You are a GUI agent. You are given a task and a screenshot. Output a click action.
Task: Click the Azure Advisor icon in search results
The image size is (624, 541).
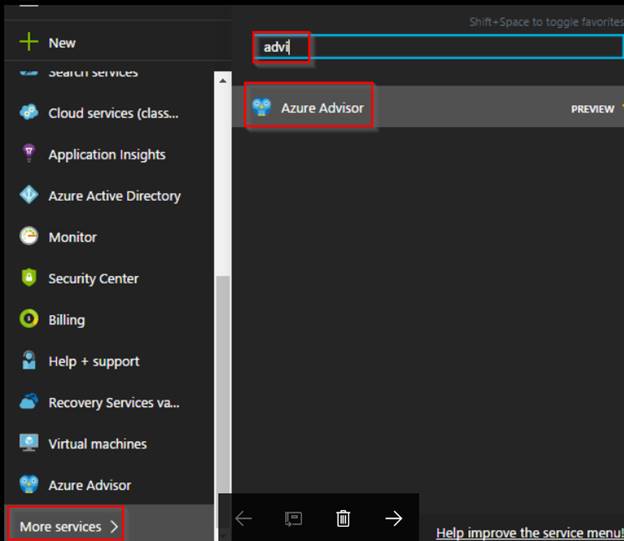click(261, 107)
